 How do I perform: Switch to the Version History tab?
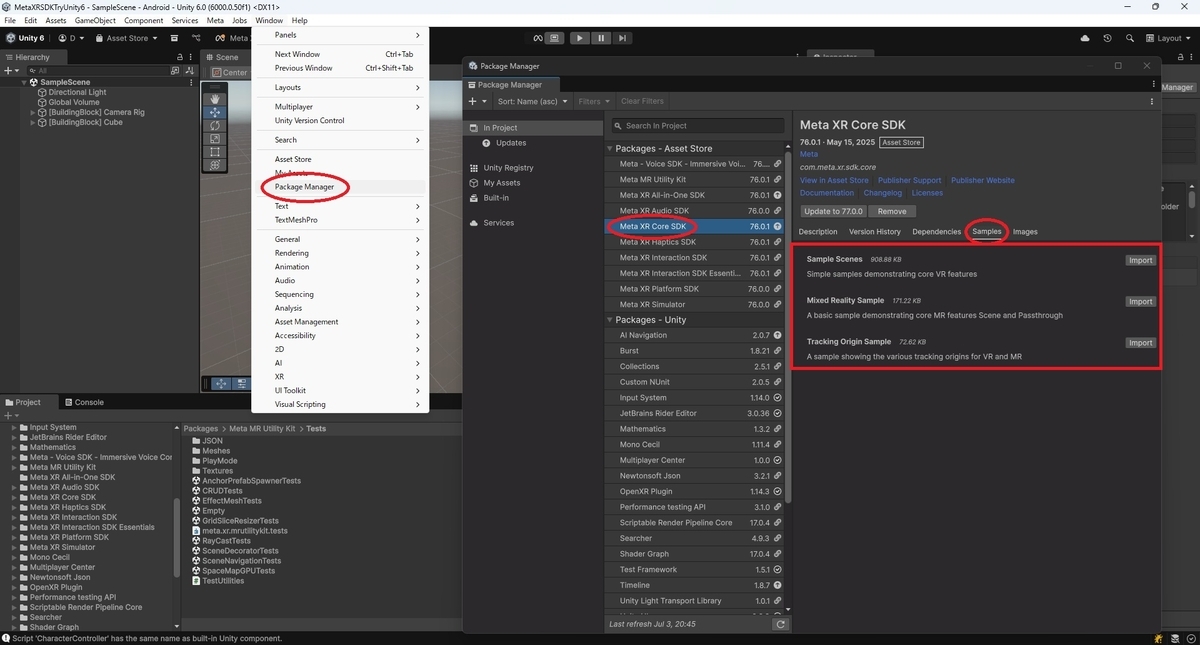click(875, 232)
